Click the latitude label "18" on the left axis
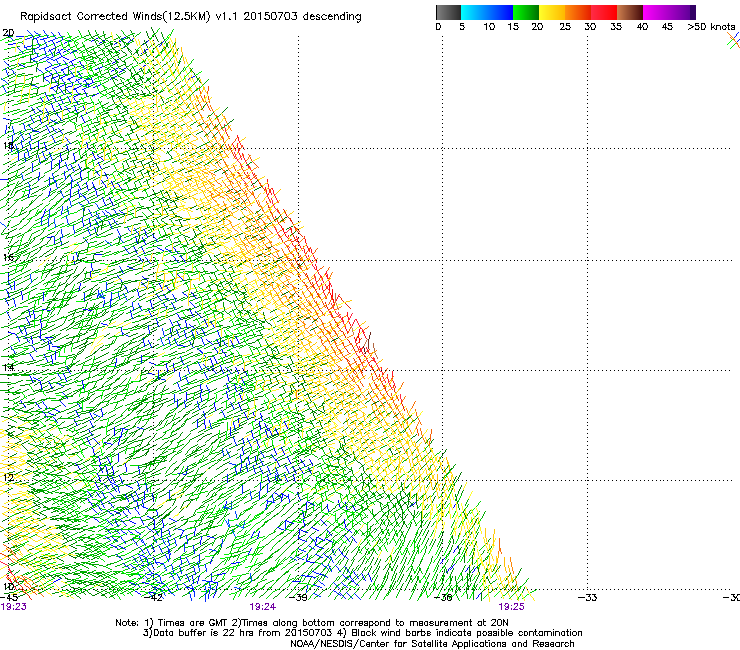The height and width of the screenshot is (650, 740). 8,145
